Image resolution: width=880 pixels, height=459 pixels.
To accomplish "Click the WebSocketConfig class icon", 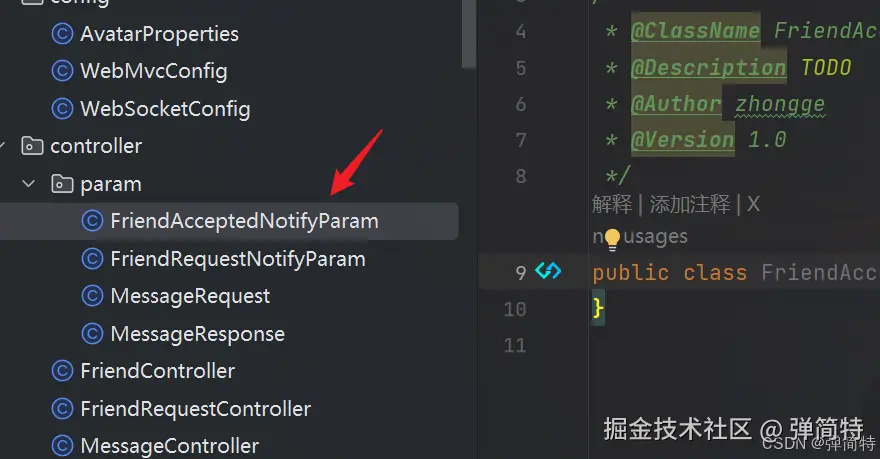I will tap(62, 109).
